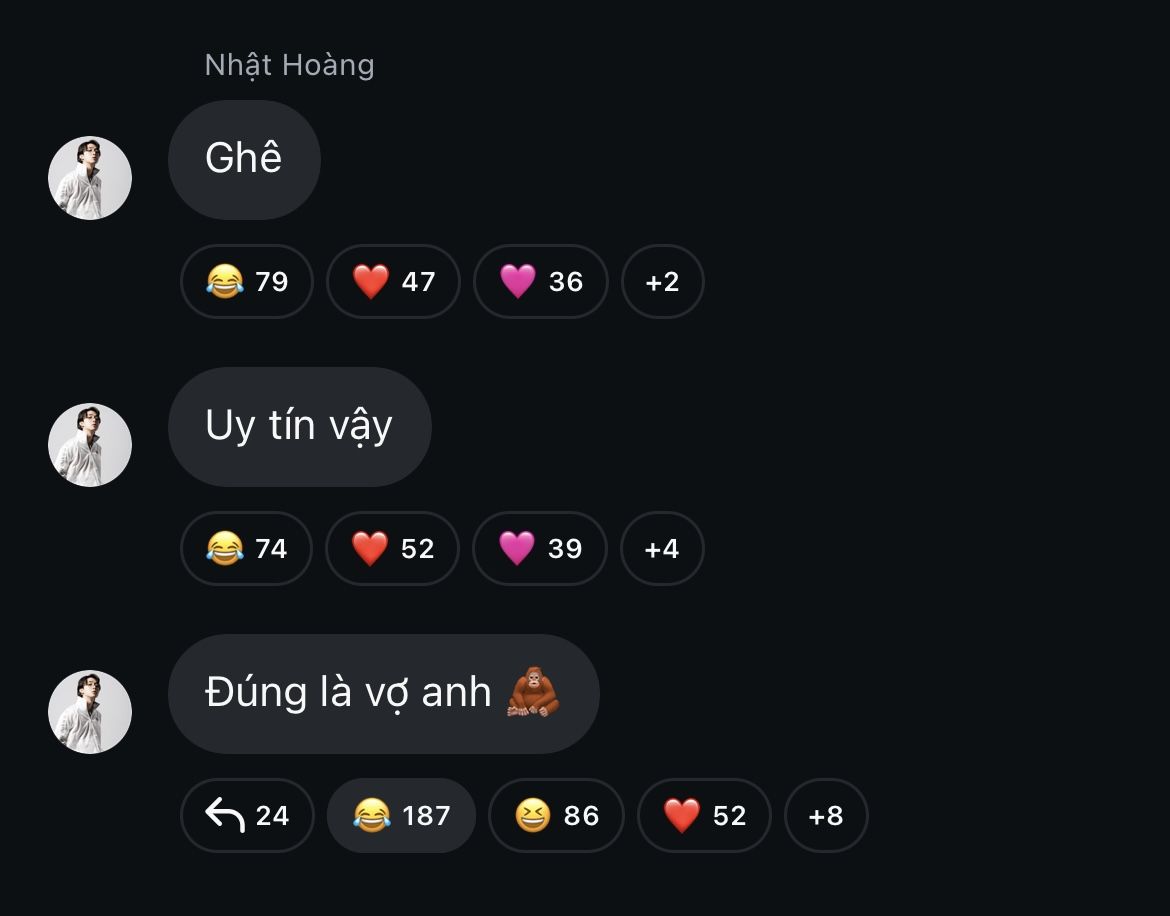This screenshot has width=1170, height=916.
Task: Tap the red heart with 52 under 'Đúng là vợ anh'
Action: click(704, 815)
